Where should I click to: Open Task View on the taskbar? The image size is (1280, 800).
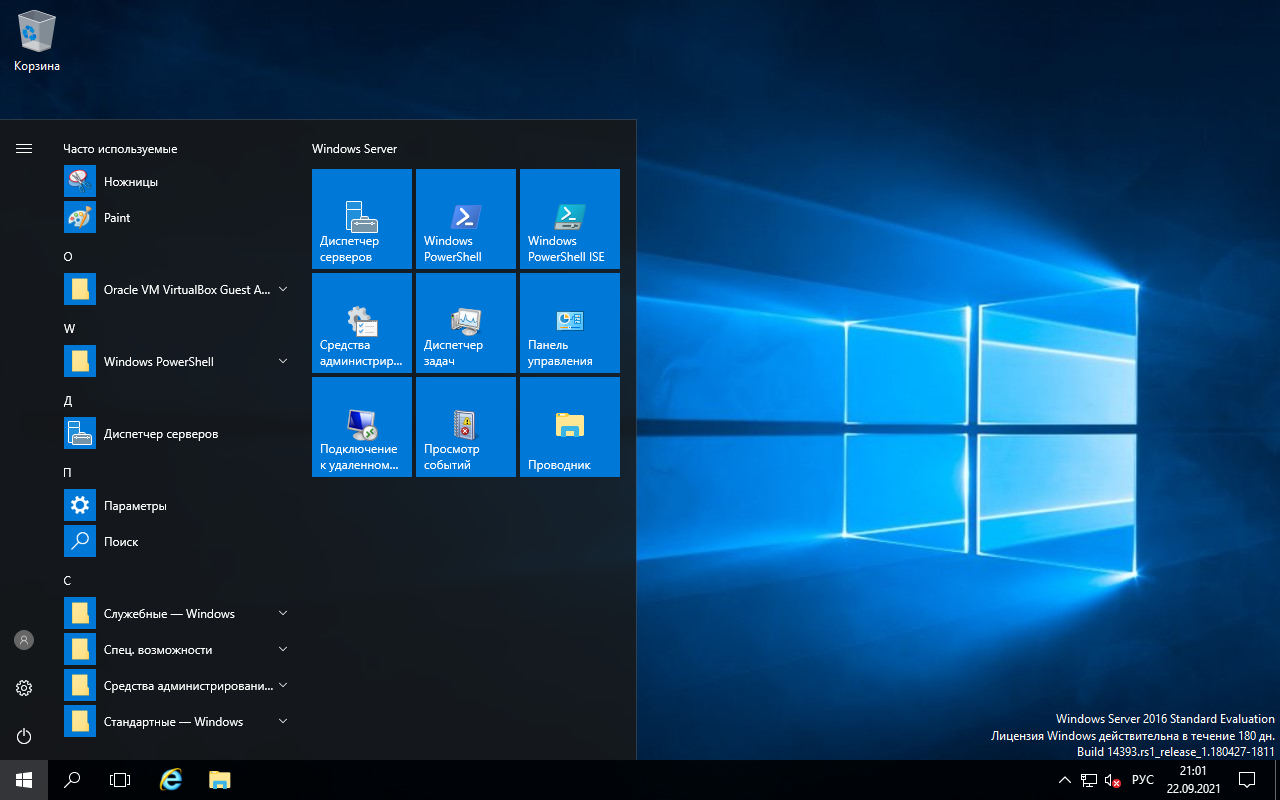(120, 779)
